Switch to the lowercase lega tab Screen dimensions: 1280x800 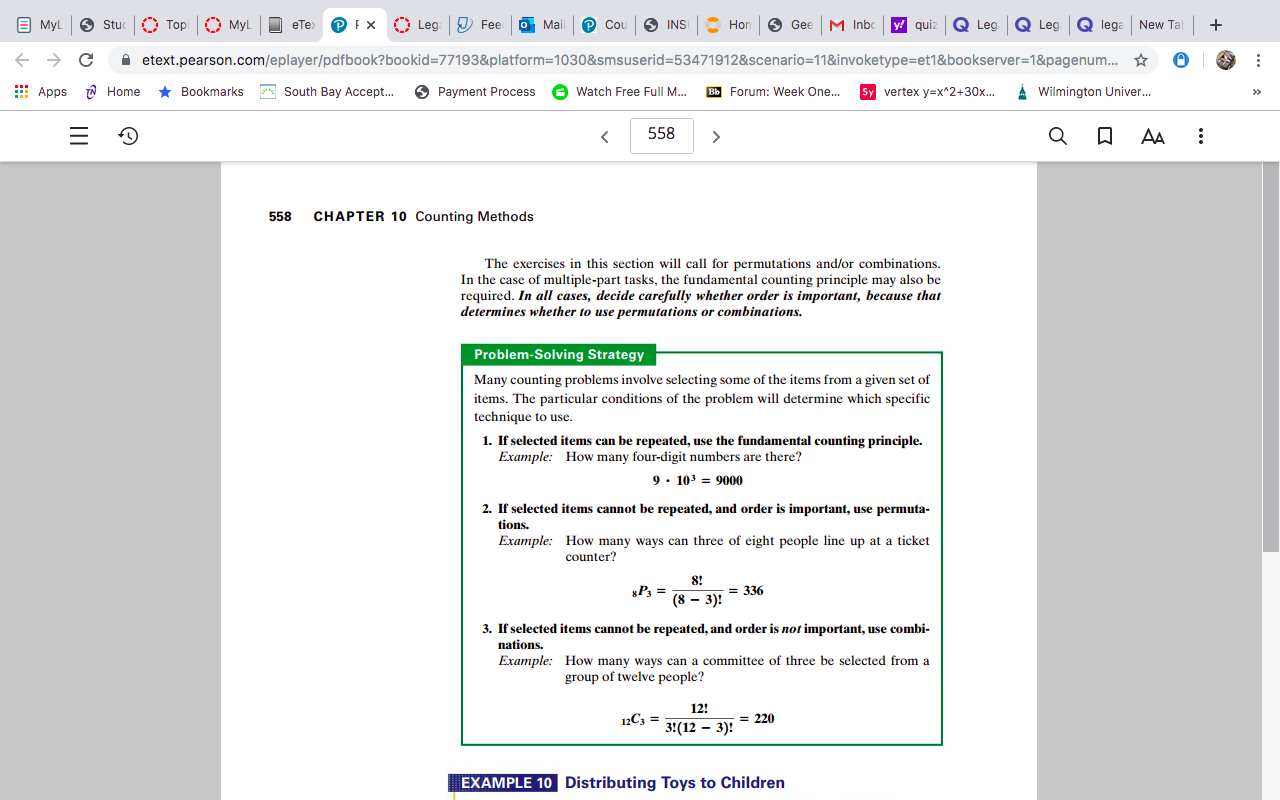(x=1101, y=25)
